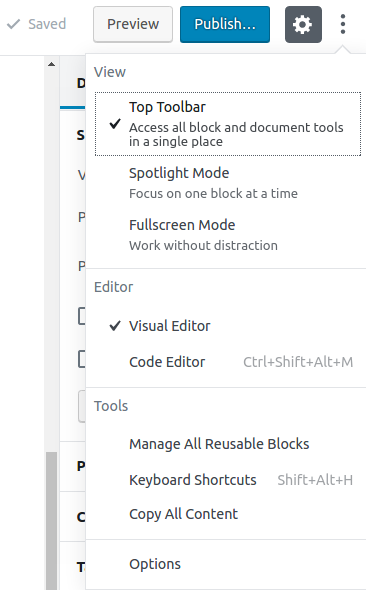The image size is (366, 590).
Task: Toggle the Top Toolbar option
Action: [228, 124]
